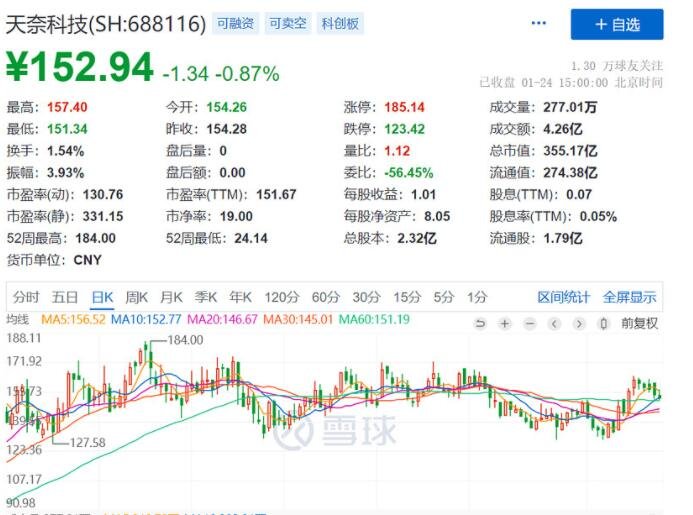Click the 万球友关注 follower count text

point(617,66)
